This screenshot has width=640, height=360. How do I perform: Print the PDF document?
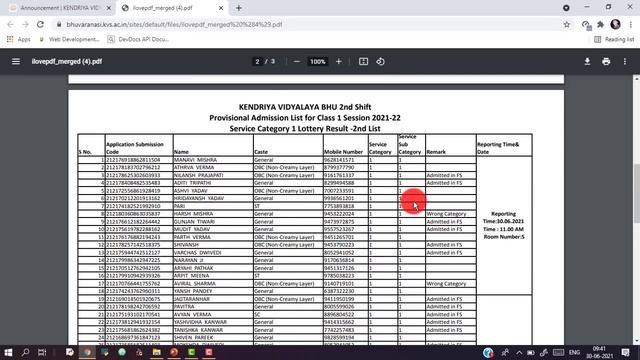click(x=606, y=62)
